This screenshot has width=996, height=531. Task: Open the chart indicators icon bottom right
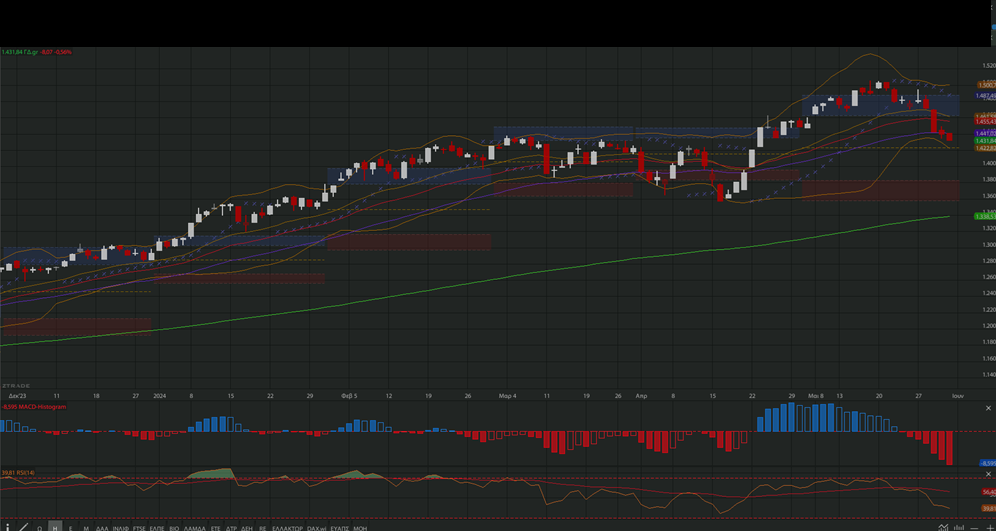(x=943, y=527)
